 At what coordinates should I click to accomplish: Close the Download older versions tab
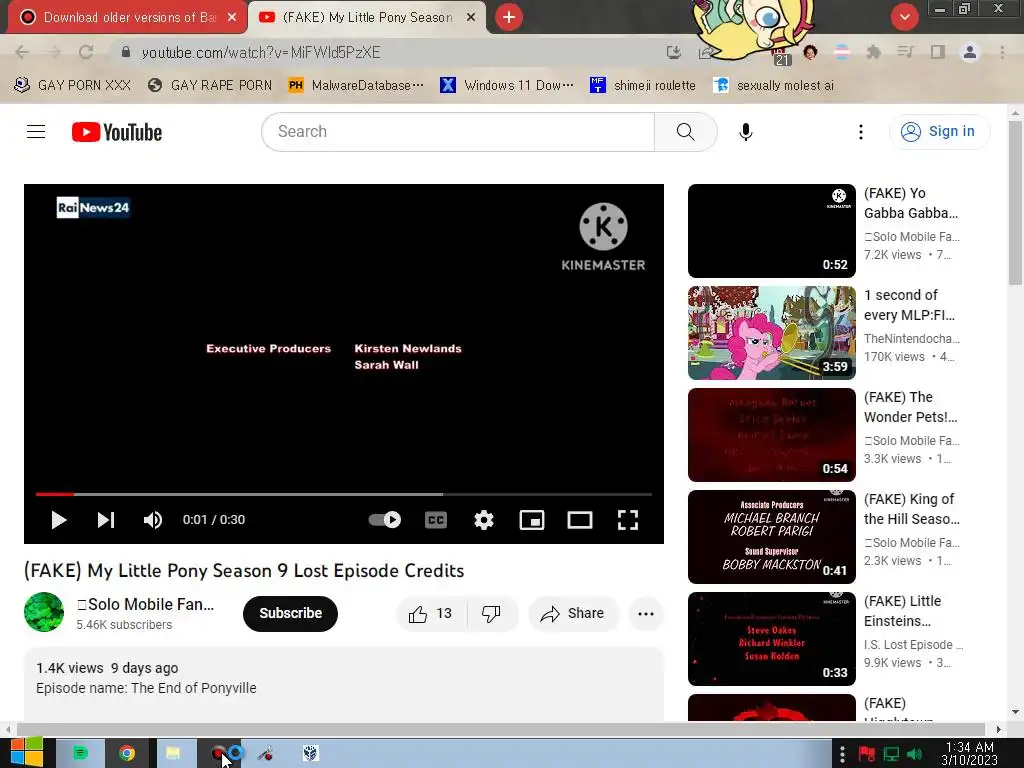pyautogui.click(x=232, y=18)
